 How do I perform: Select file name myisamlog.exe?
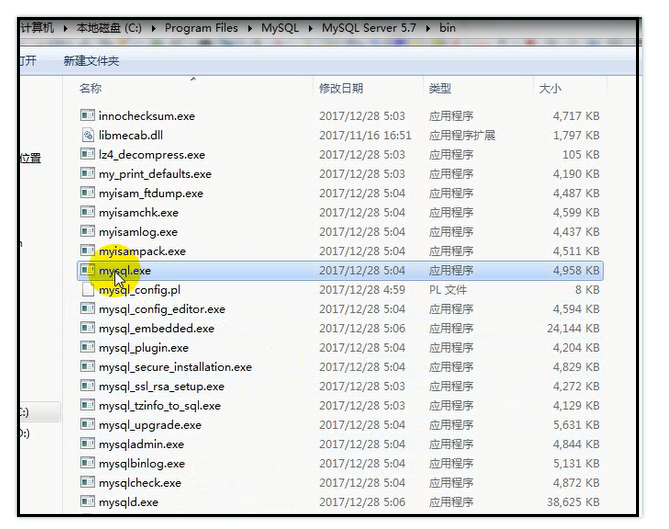click(138, 232)
